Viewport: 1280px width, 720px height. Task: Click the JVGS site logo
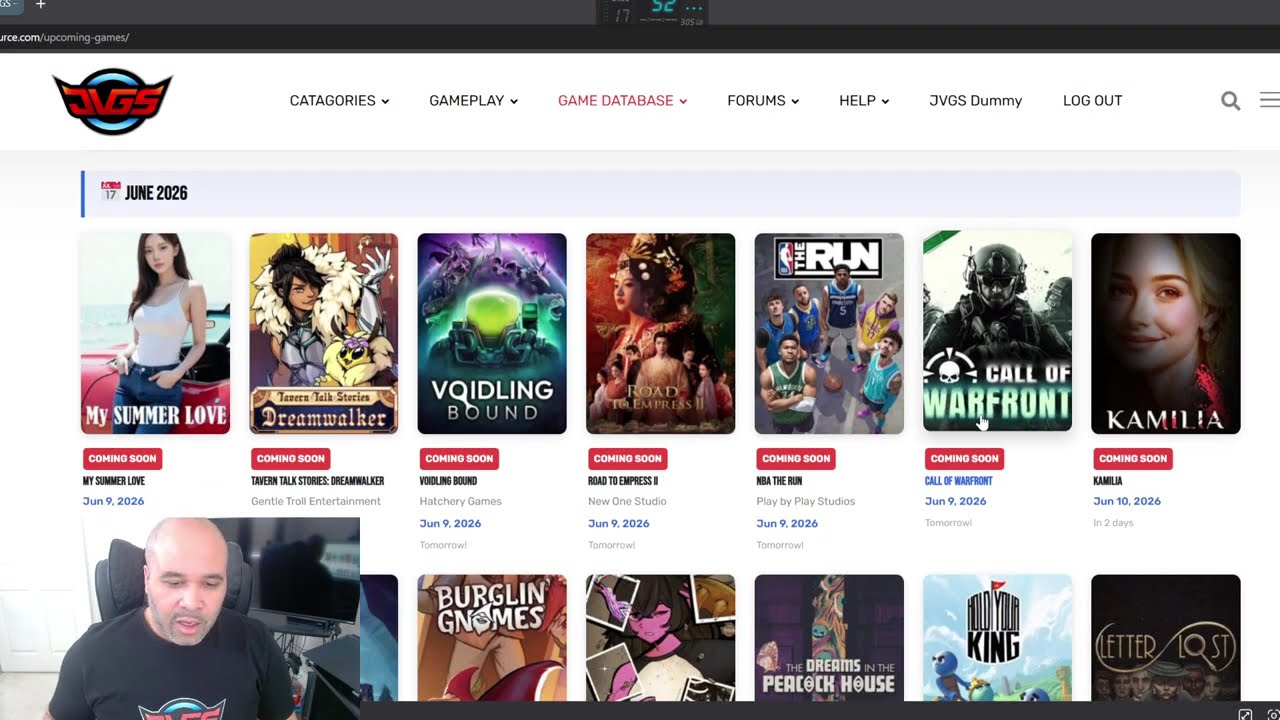click(x=112, y=101)
